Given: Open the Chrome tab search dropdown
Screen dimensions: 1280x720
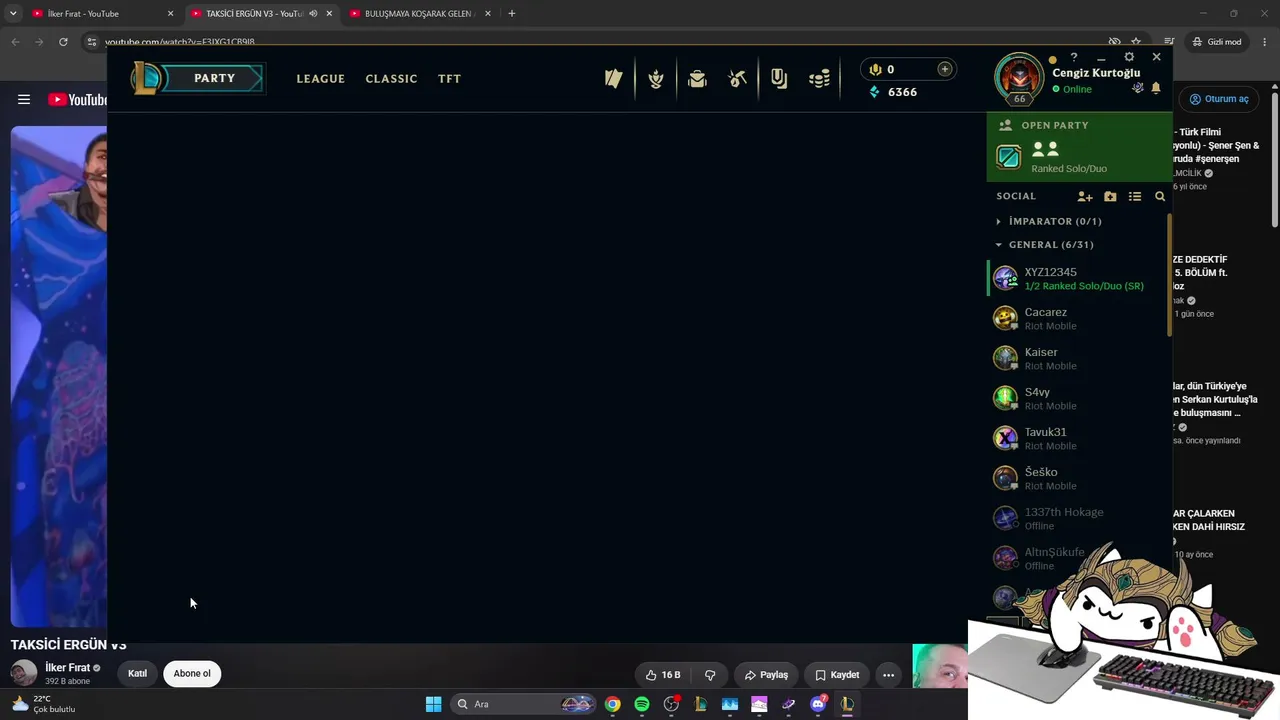Looking at the screenshot, I should coord(13,14).
